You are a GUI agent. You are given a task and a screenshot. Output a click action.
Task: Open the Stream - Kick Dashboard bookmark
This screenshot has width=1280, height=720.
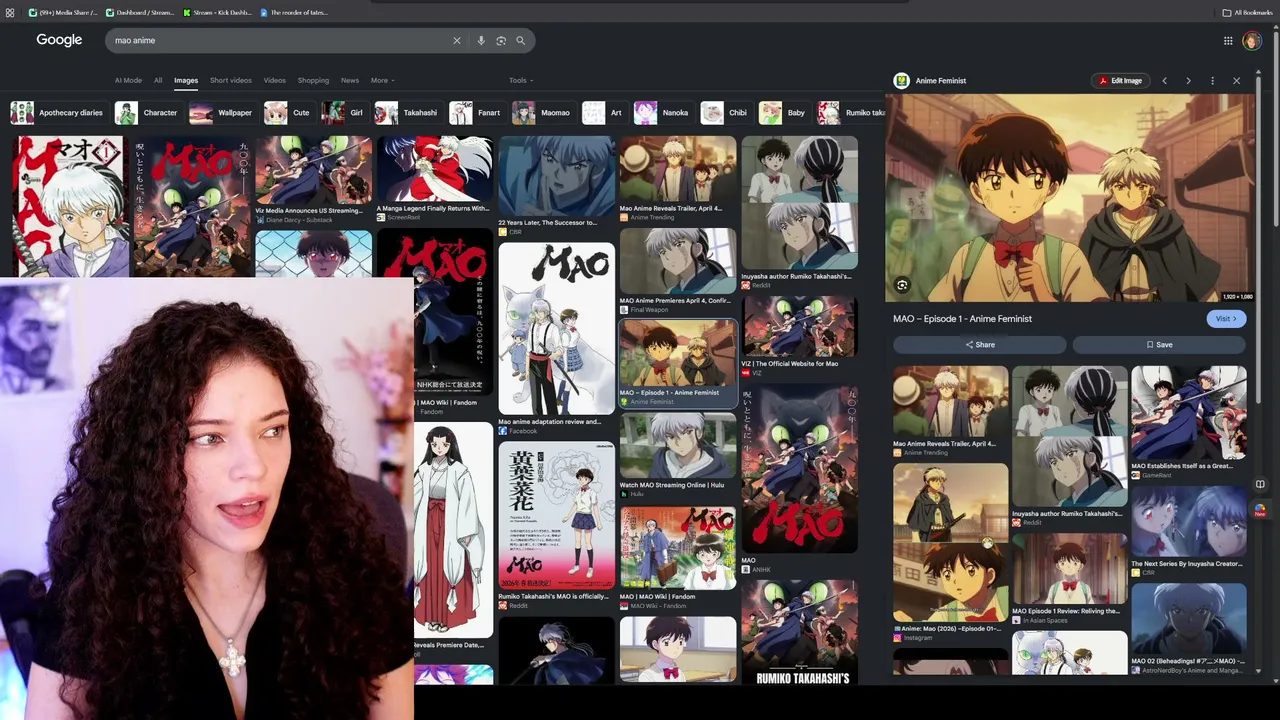pos(217,13)
